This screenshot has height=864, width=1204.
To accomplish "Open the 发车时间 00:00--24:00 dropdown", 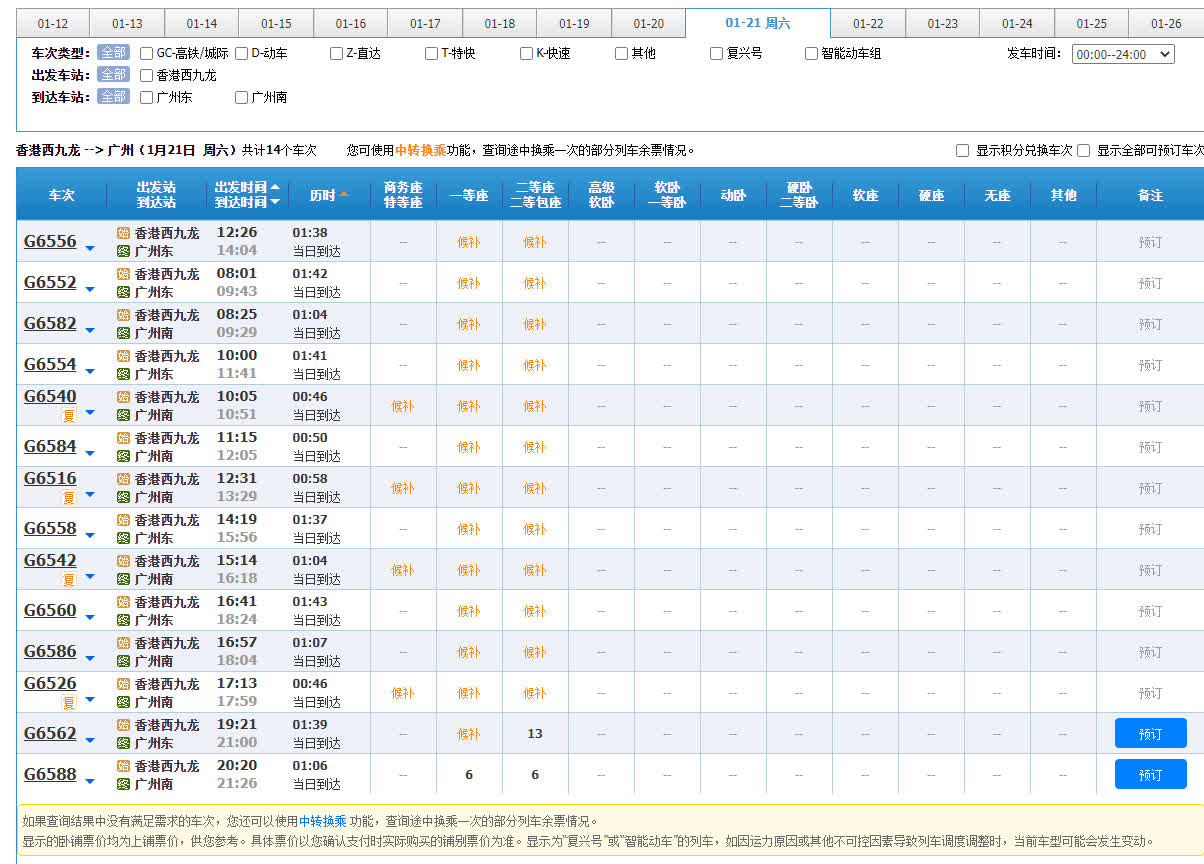I will pyautogui.click(x=1122, y=54).
